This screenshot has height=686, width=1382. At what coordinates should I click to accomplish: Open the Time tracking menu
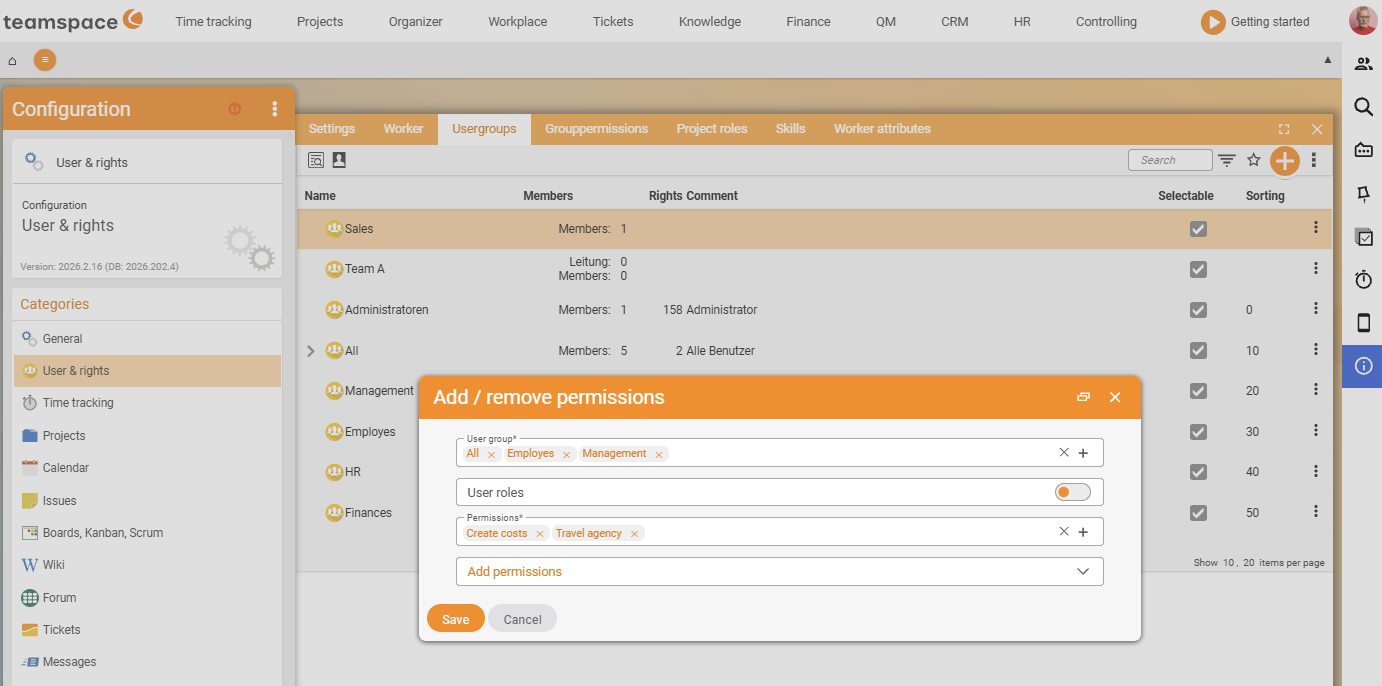point(213,21)
